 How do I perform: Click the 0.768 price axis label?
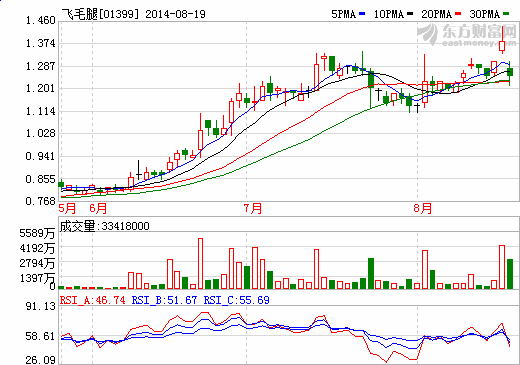41,201
